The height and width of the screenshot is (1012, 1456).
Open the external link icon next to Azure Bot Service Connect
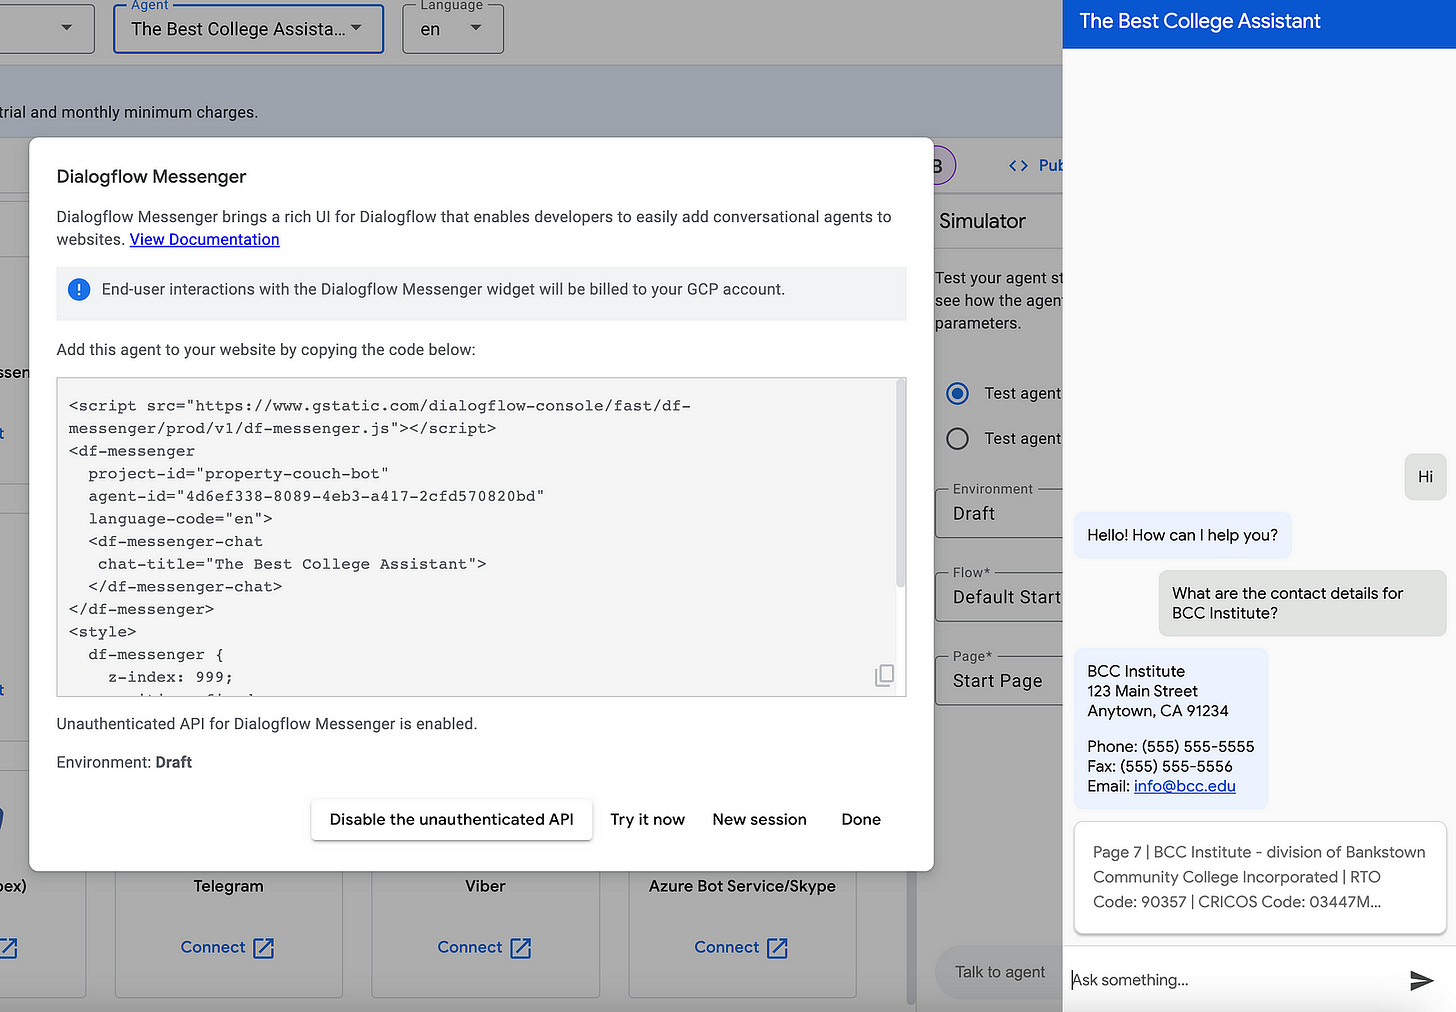778,948
